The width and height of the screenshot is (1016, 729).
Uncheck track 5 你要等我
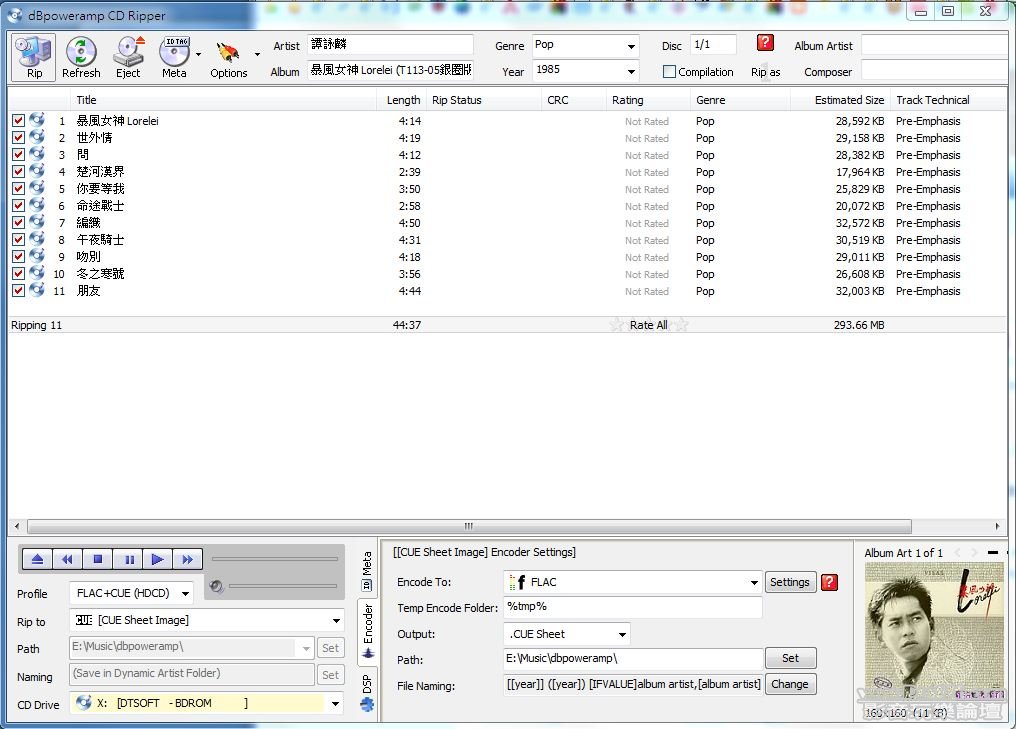coord(18,189)
